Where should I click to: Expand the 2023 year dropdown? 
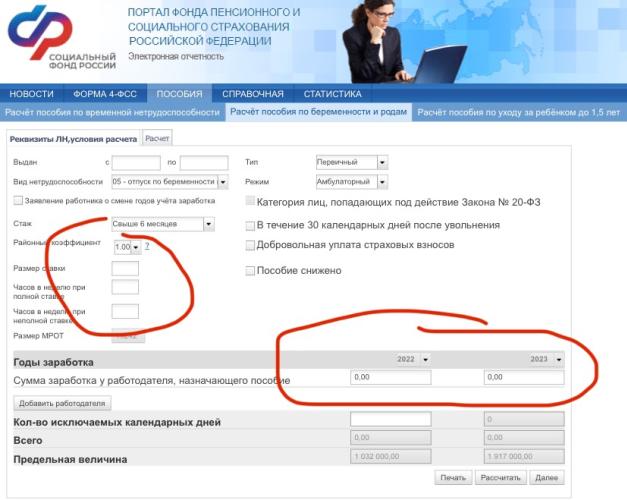(x=559, y=359)
